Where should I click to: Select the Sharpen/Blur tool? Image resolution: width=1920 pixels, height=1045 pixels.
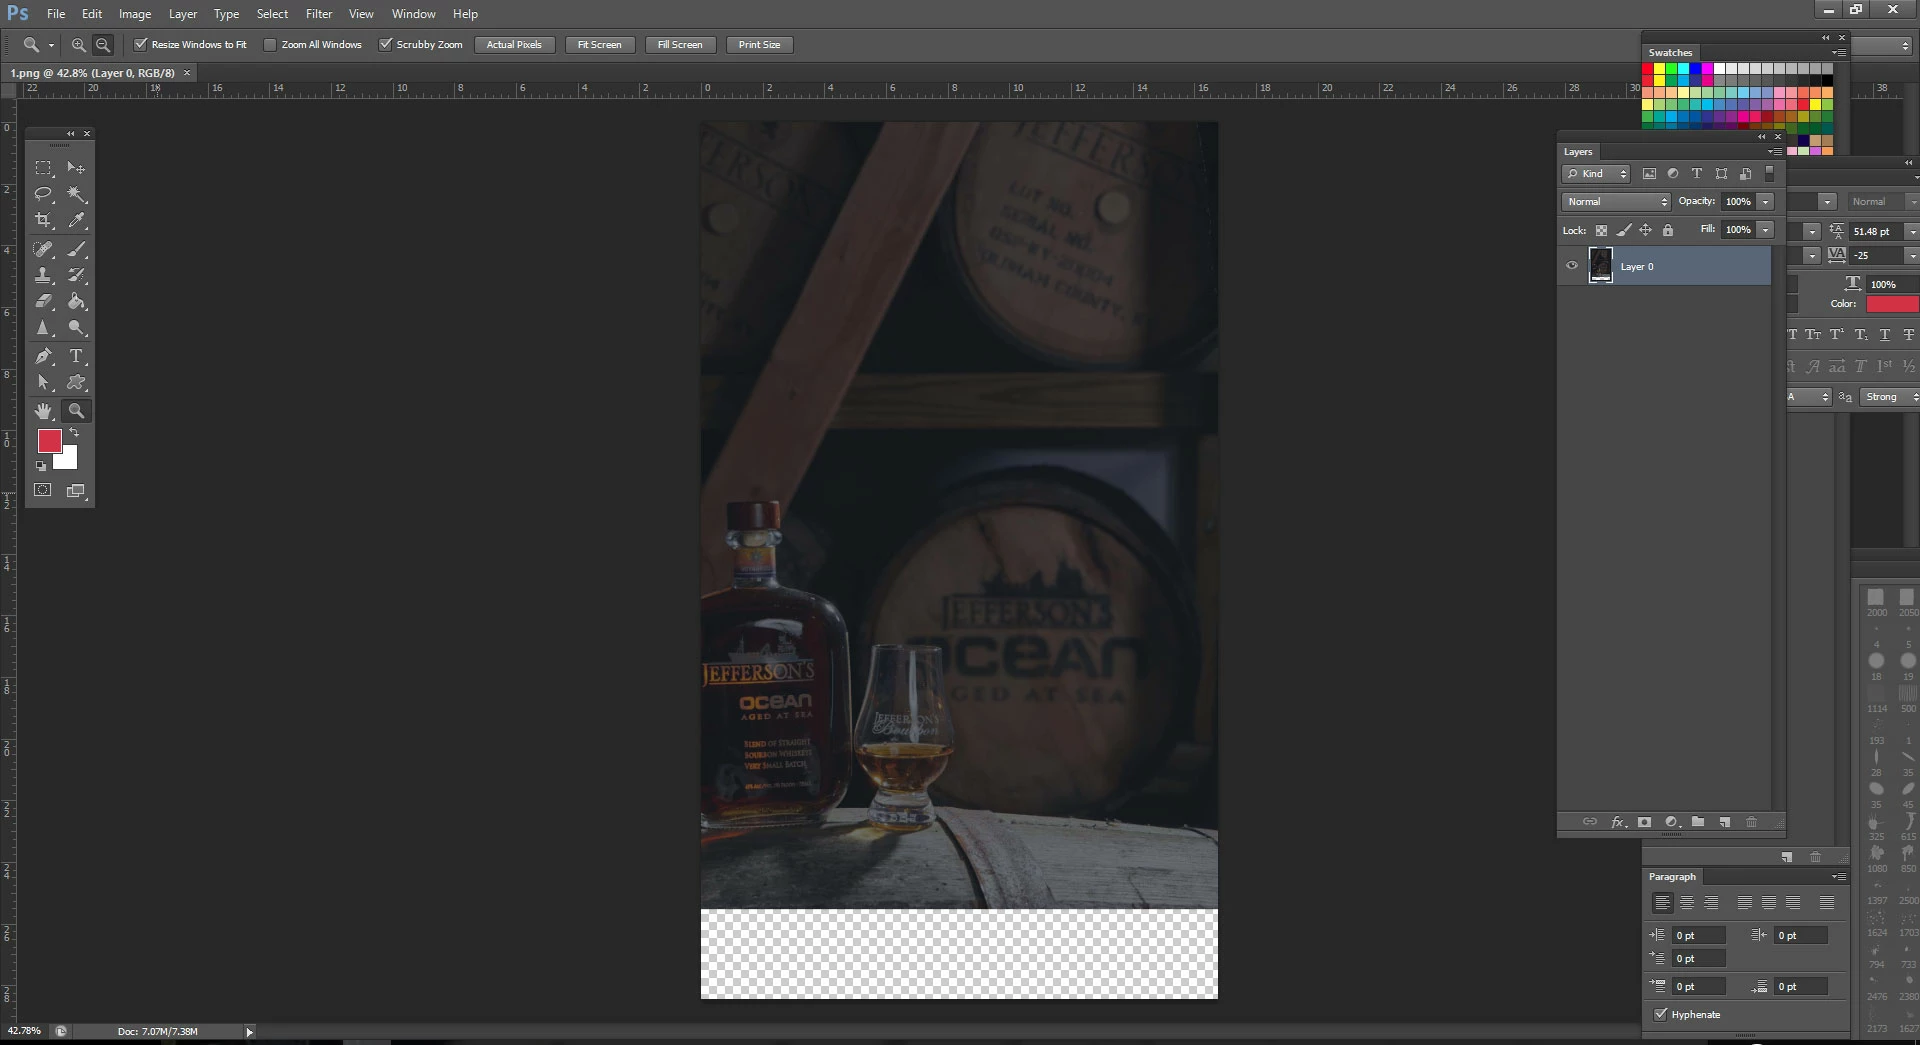click(x=43, y=328)
